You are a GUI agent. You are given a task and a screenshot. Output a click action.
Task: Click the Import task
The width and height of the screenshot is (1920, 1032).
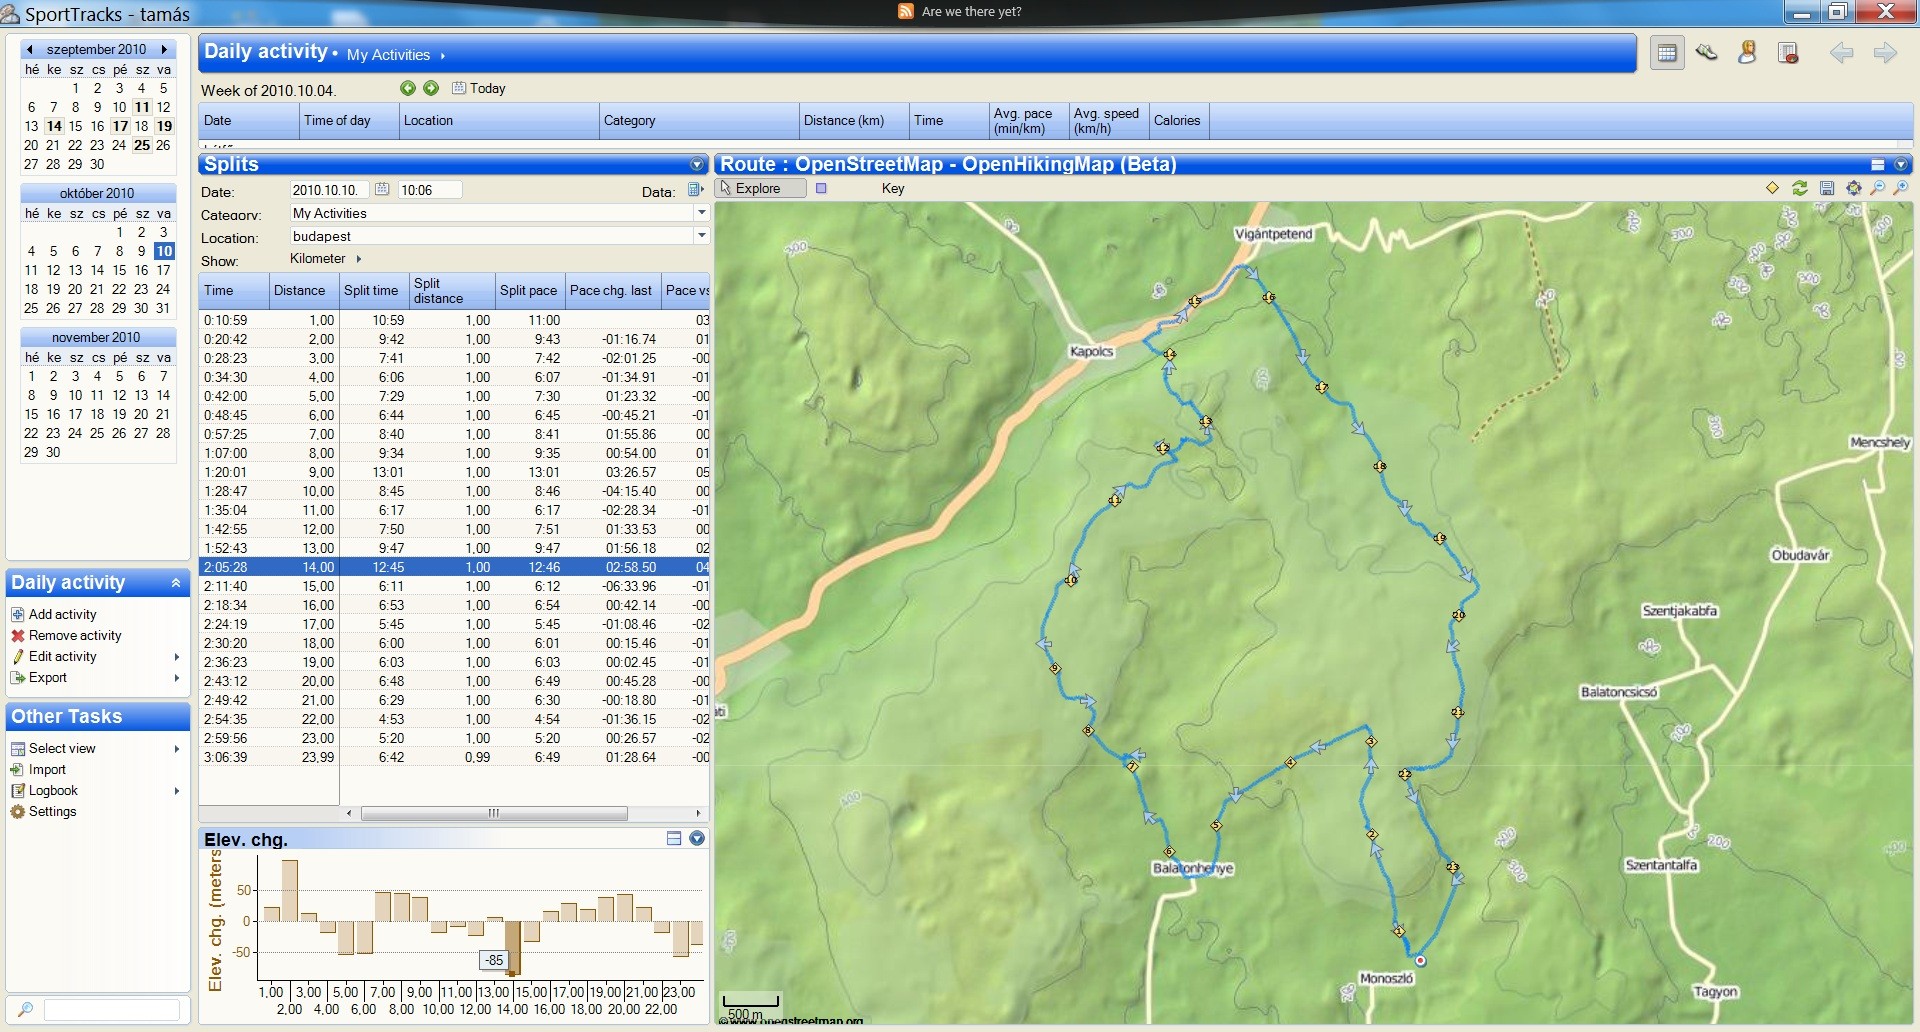click(x=38, y=769)
